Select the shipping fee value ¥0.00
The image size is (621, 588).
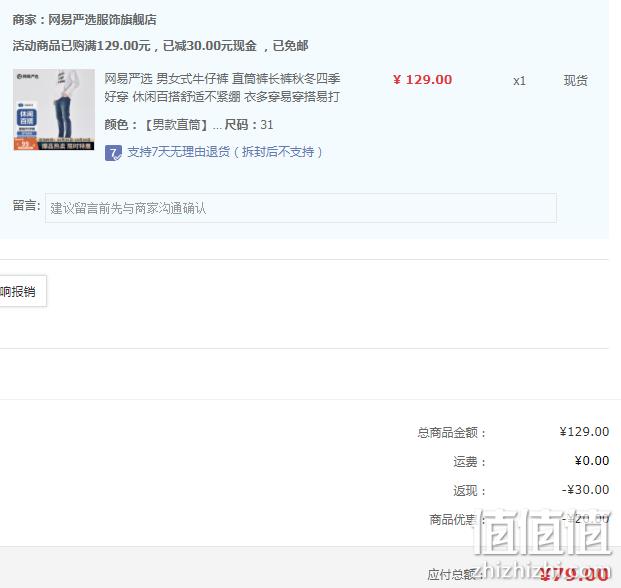click(x=592, y=461)
